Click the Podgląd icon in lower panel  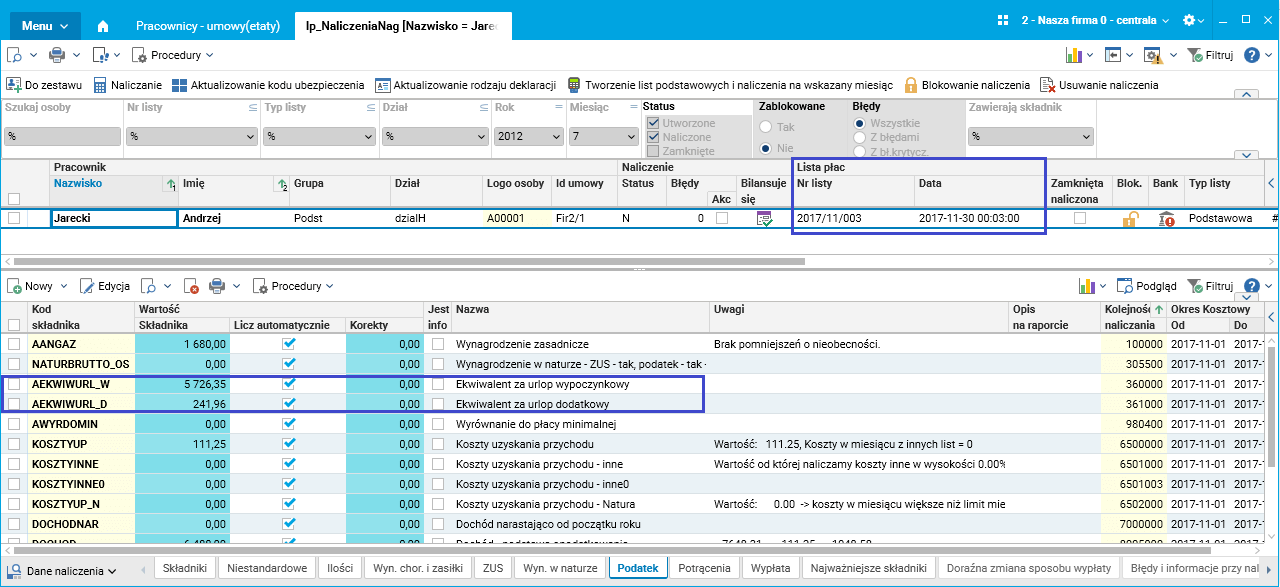pos(1124,286)
